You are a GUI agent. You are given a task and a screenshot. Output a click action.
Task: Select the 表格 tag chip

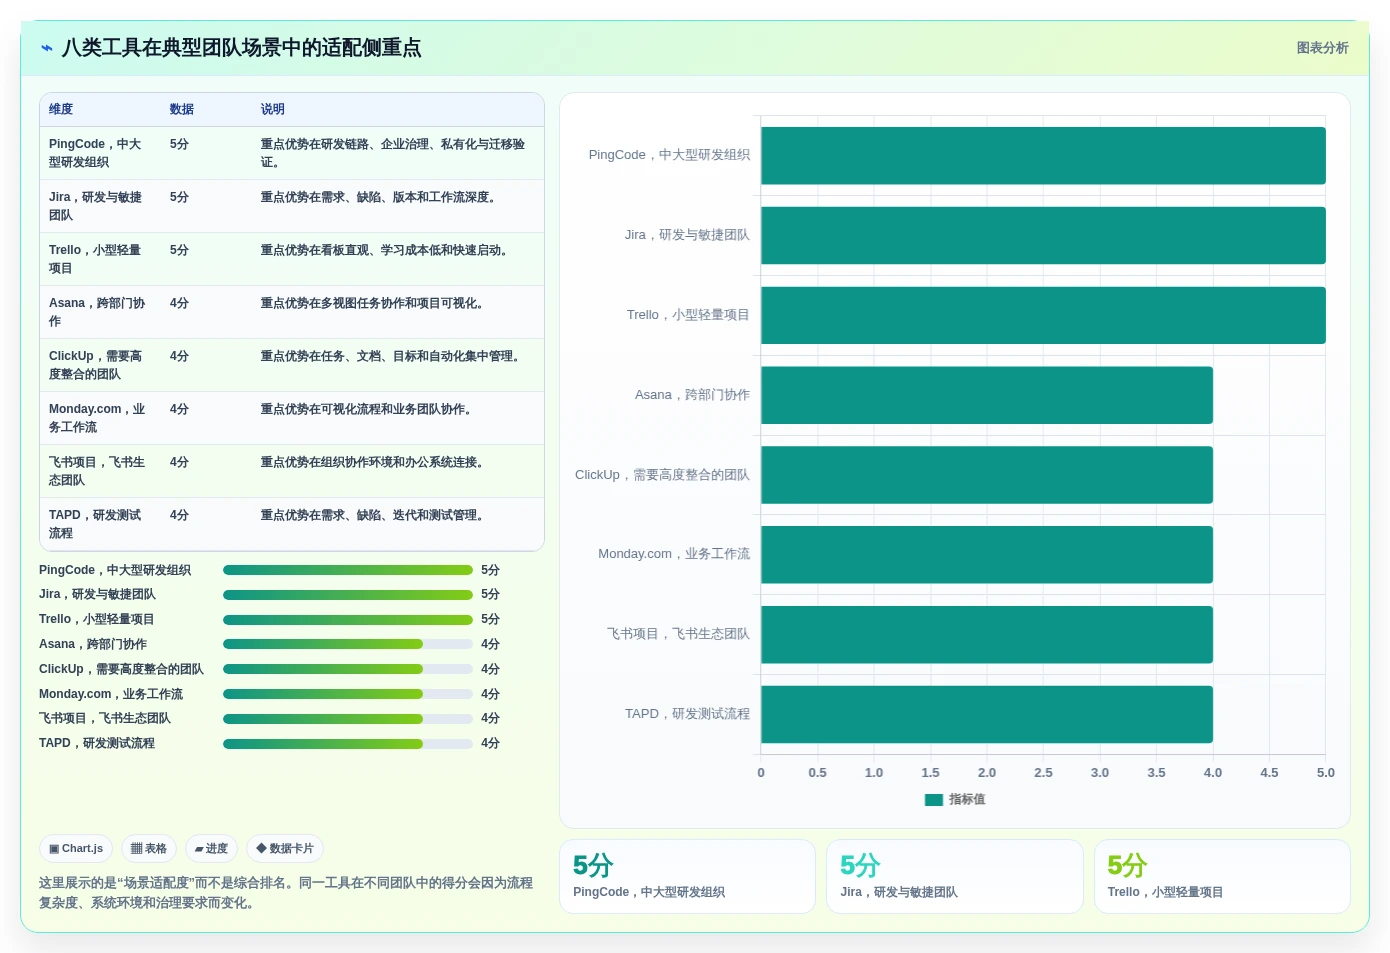coord(149,848)
